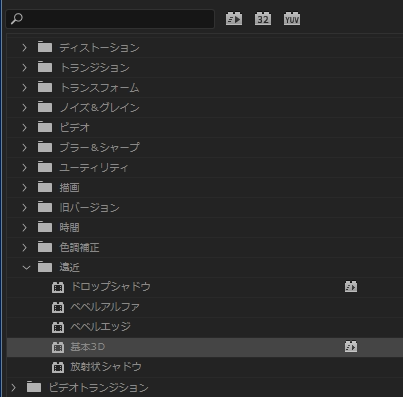Click the トランジション folder label

point(95,68)
